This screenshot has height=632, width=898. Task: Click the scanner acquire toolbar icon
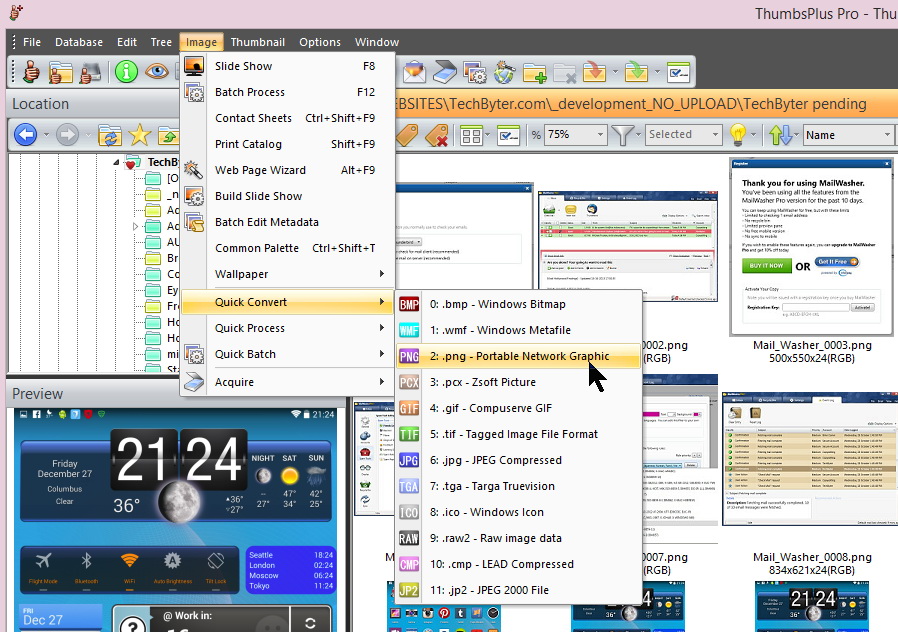point(444,72)
